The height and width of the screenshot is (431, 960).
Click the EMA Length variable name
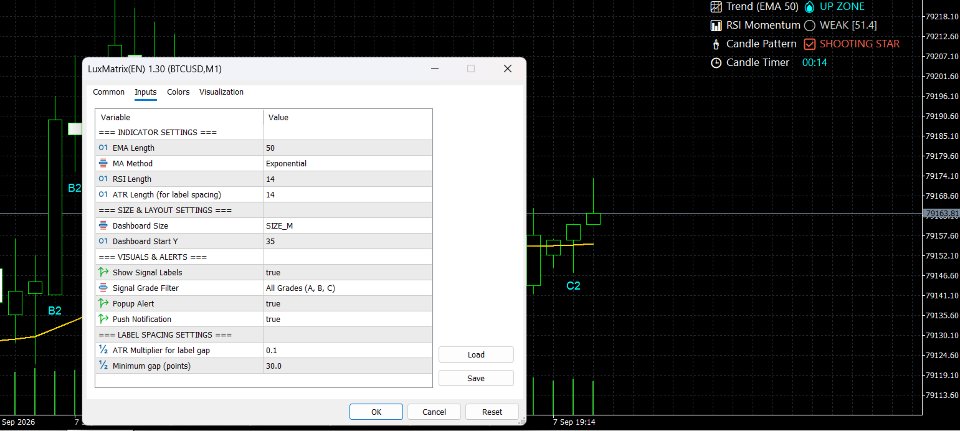(x=133, y=148)
